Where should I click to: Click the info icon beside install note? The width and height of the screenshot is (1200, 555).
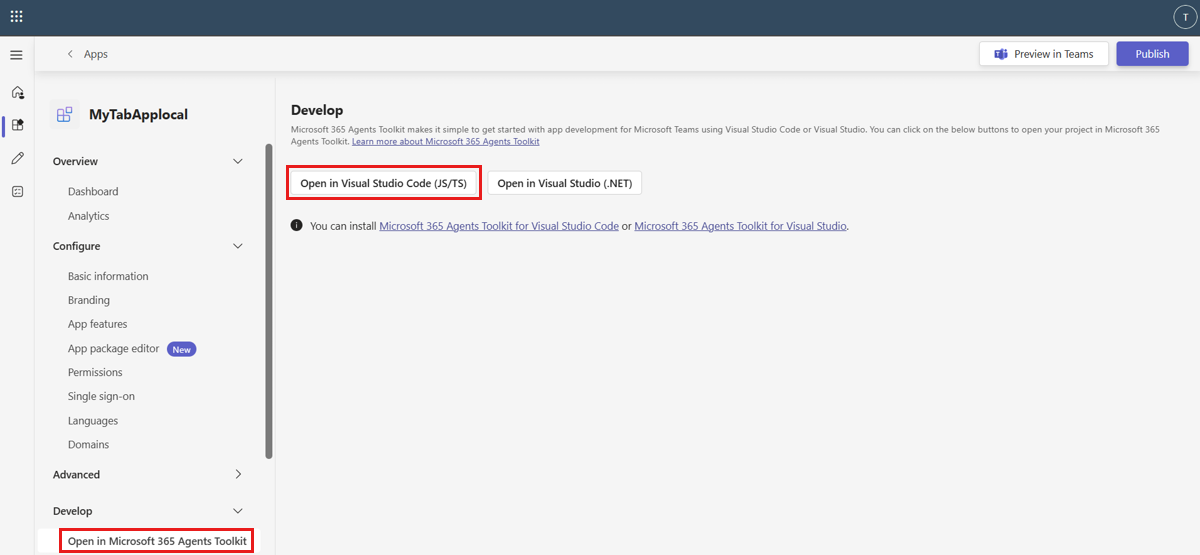pos(296,226)
